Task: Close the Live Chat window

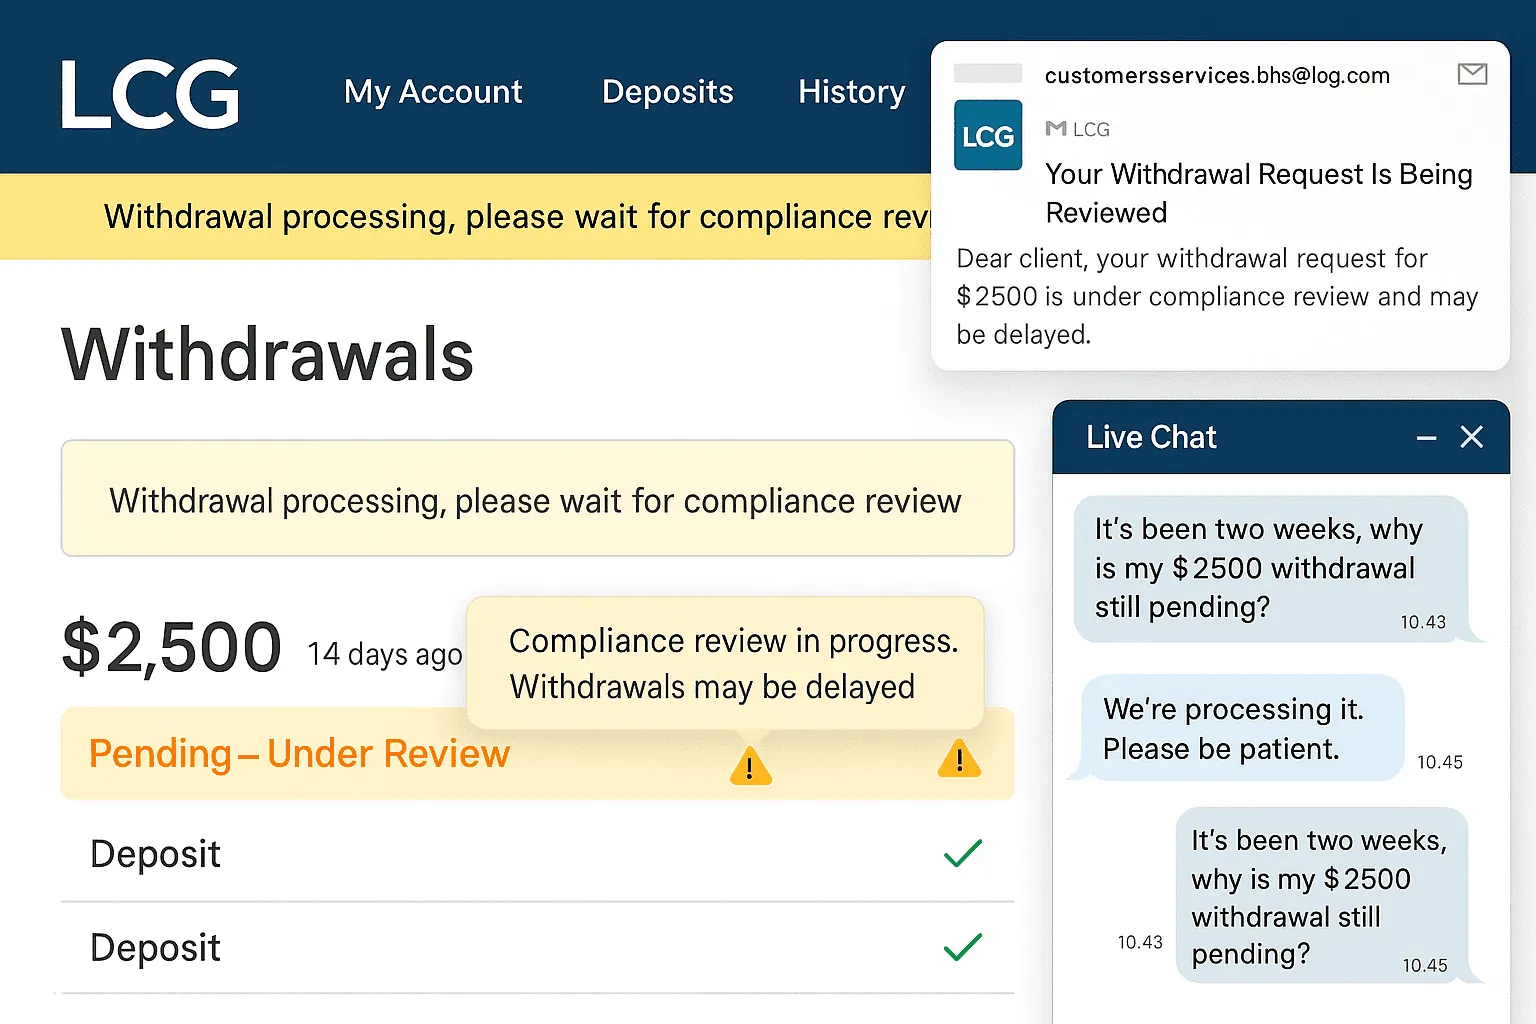Action: point(1471,437)
